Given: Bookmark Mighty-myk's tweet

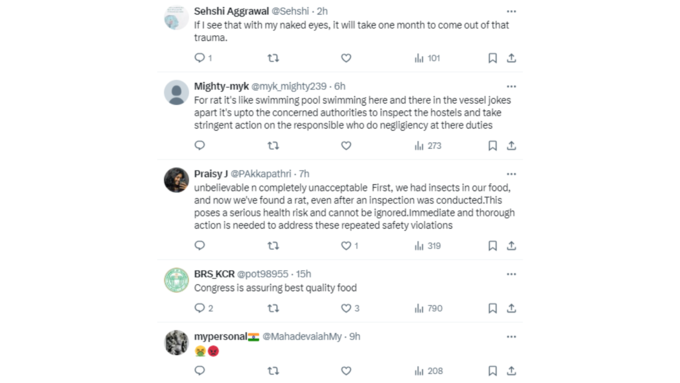Looking at the screenshot, I should point(492,145).
